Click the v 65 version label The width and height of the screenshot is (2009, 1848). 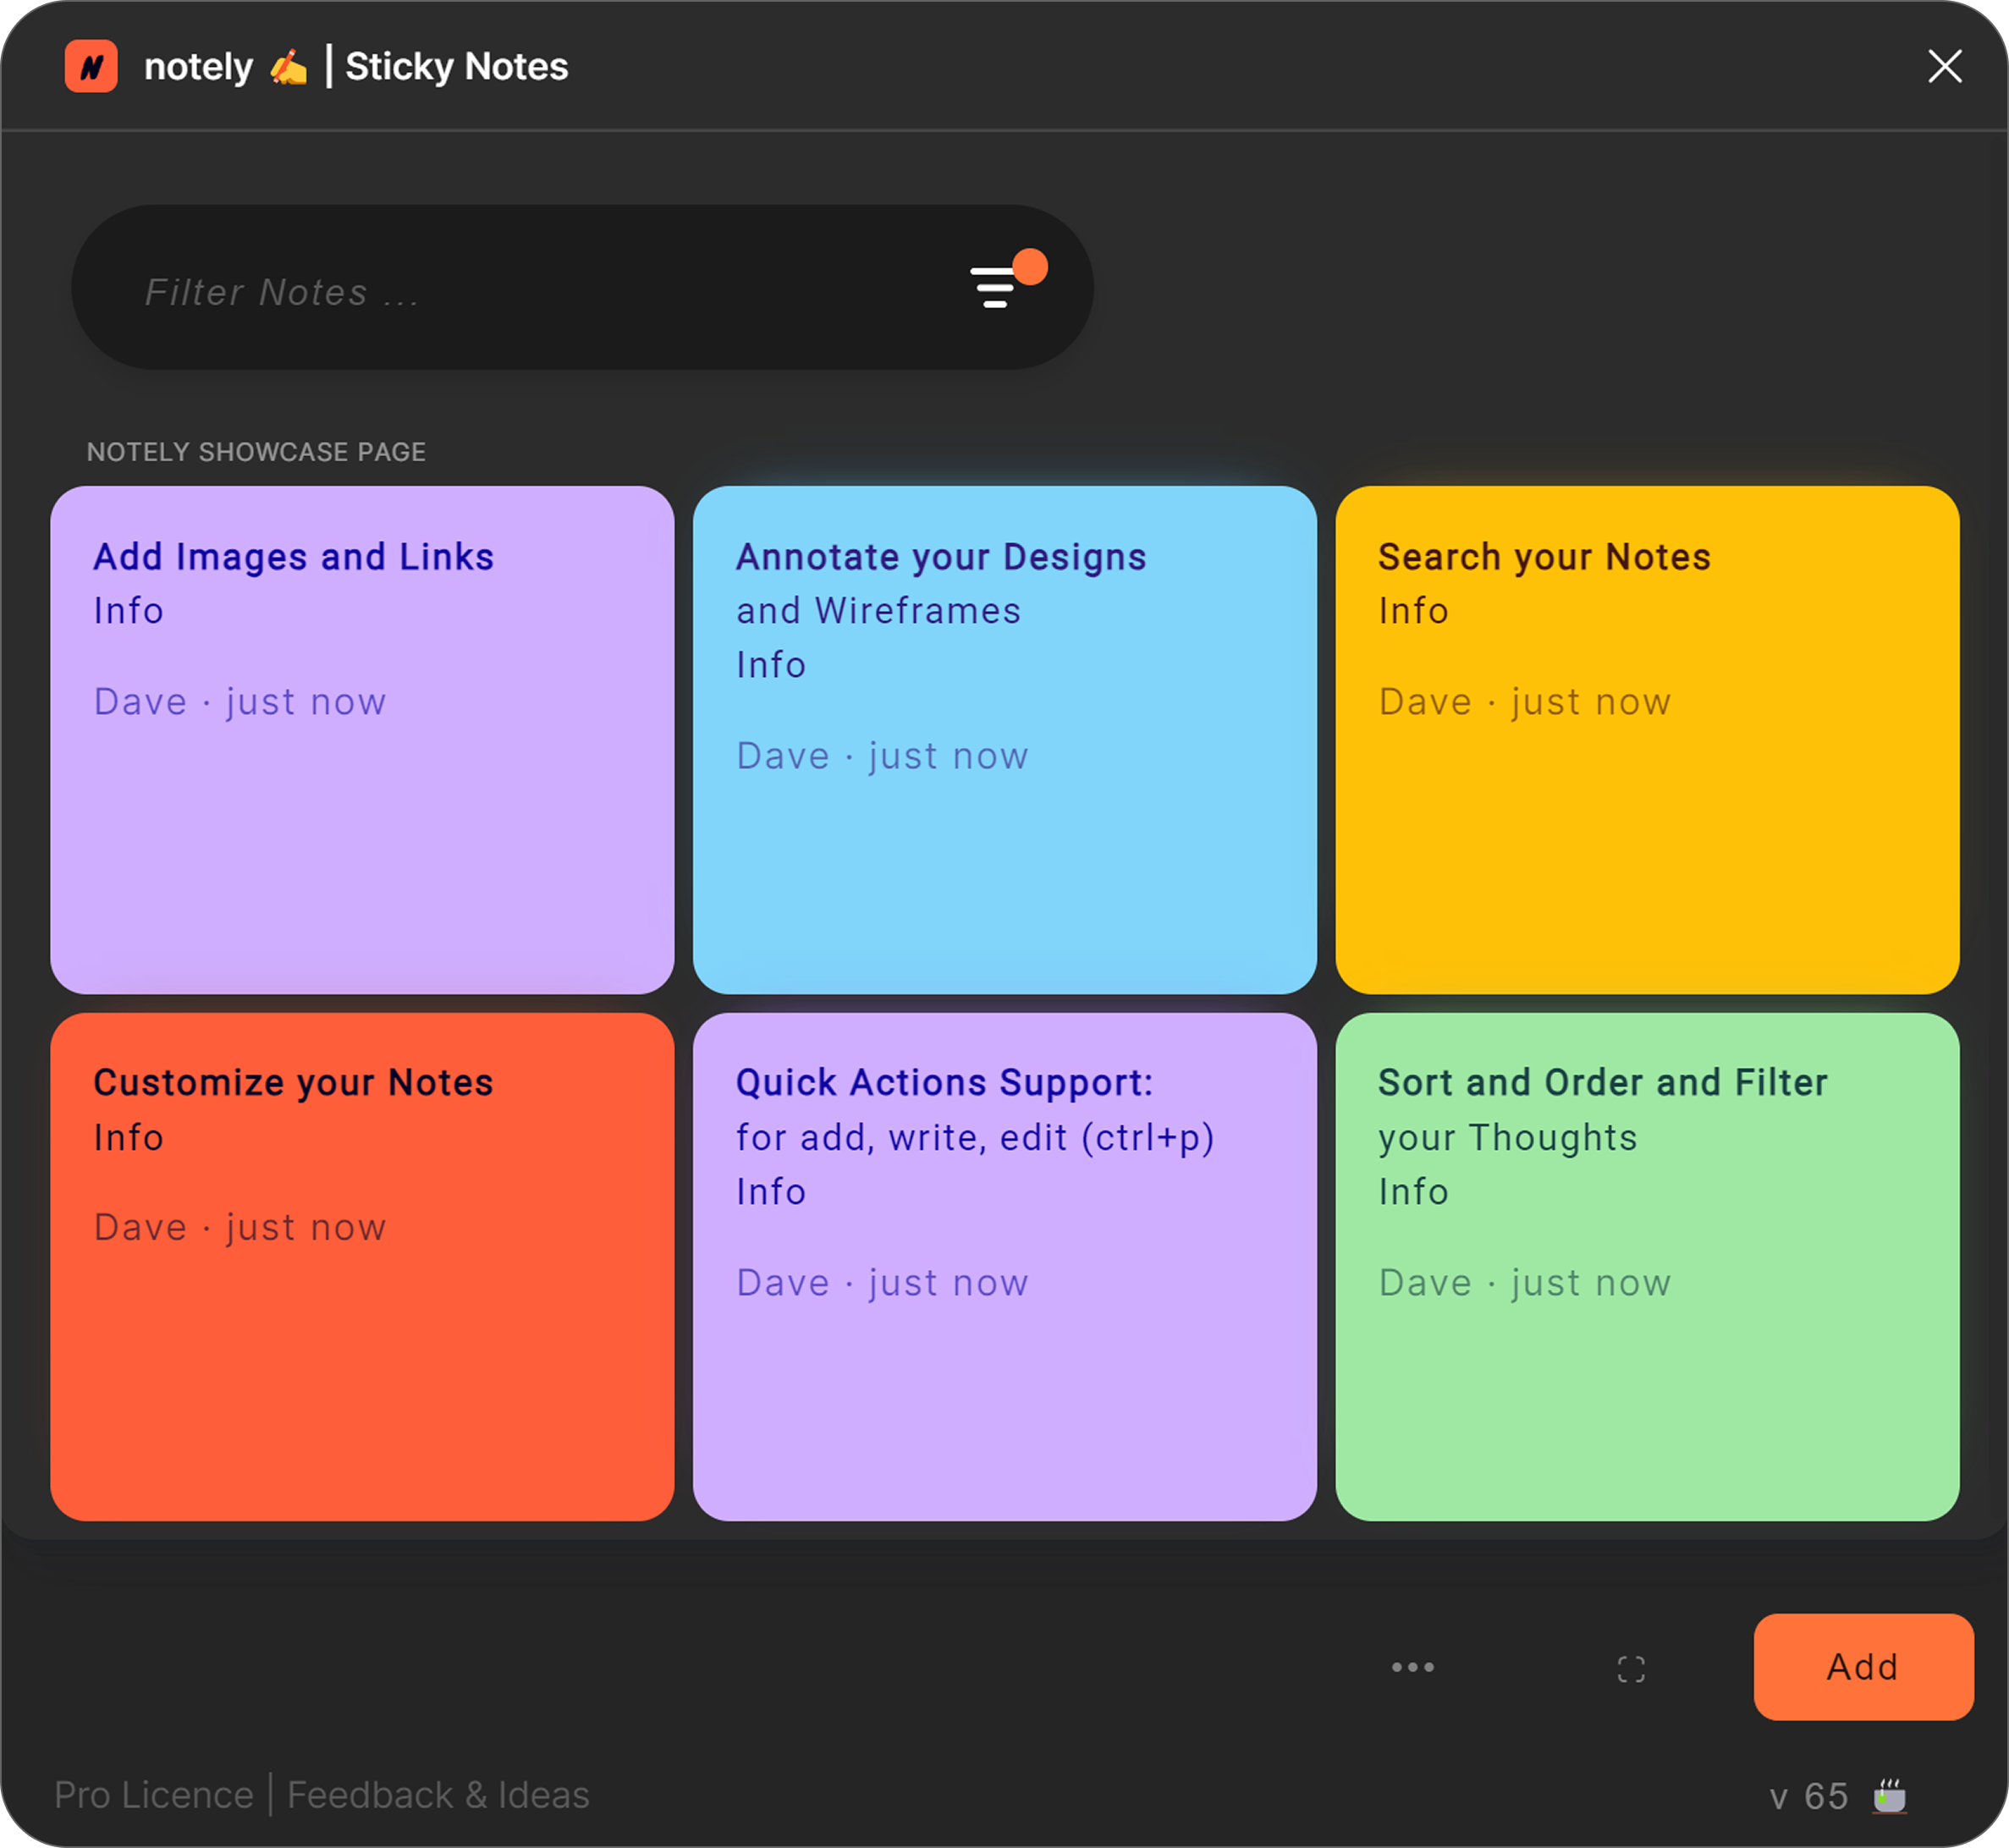pyautogui.click(x=1808, y=1796)
